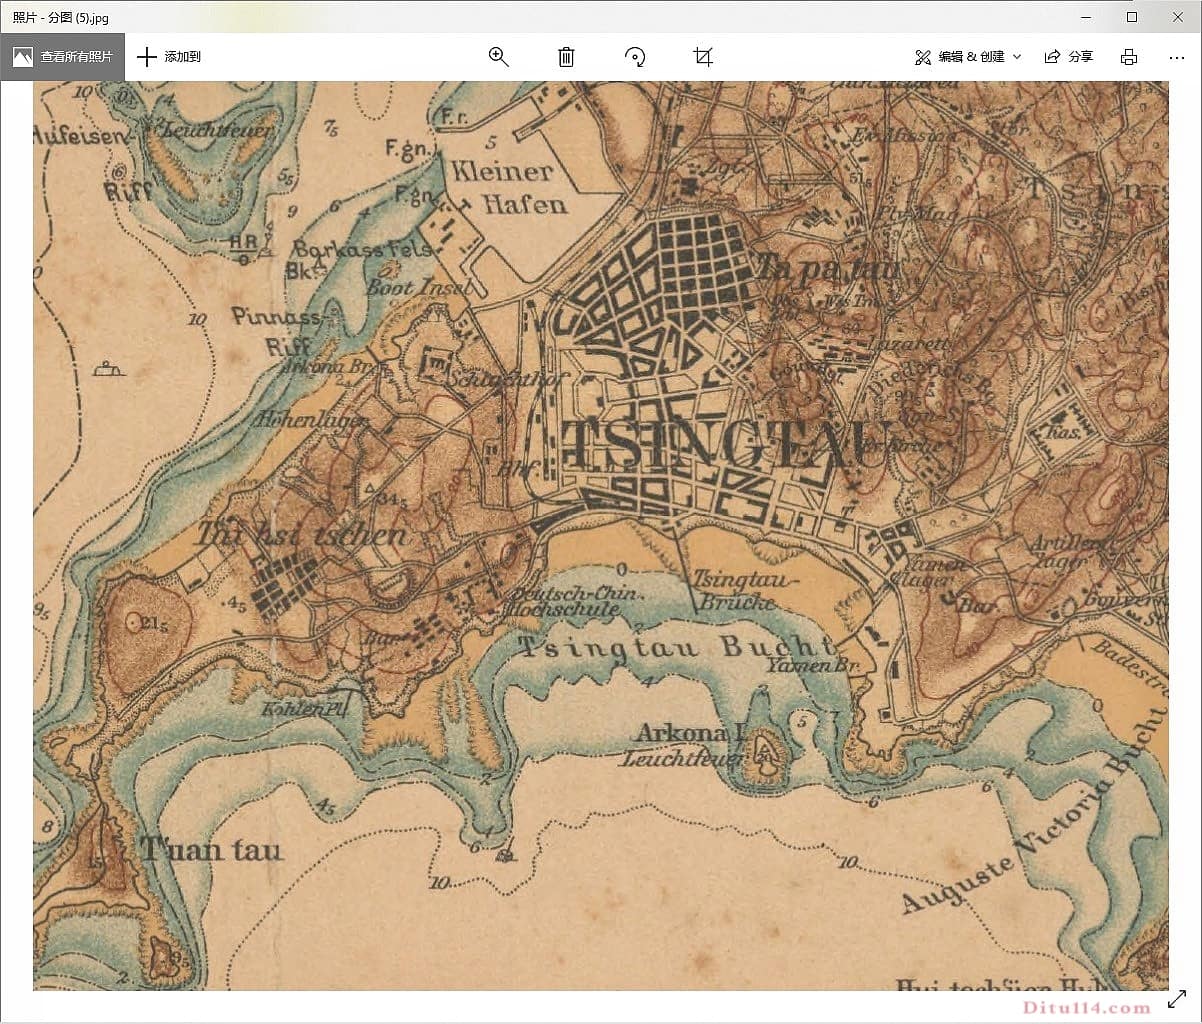Select the crop tool icon
Image resolution: width=1202 pixels, height=1024 pixels.
pos(703,57)
